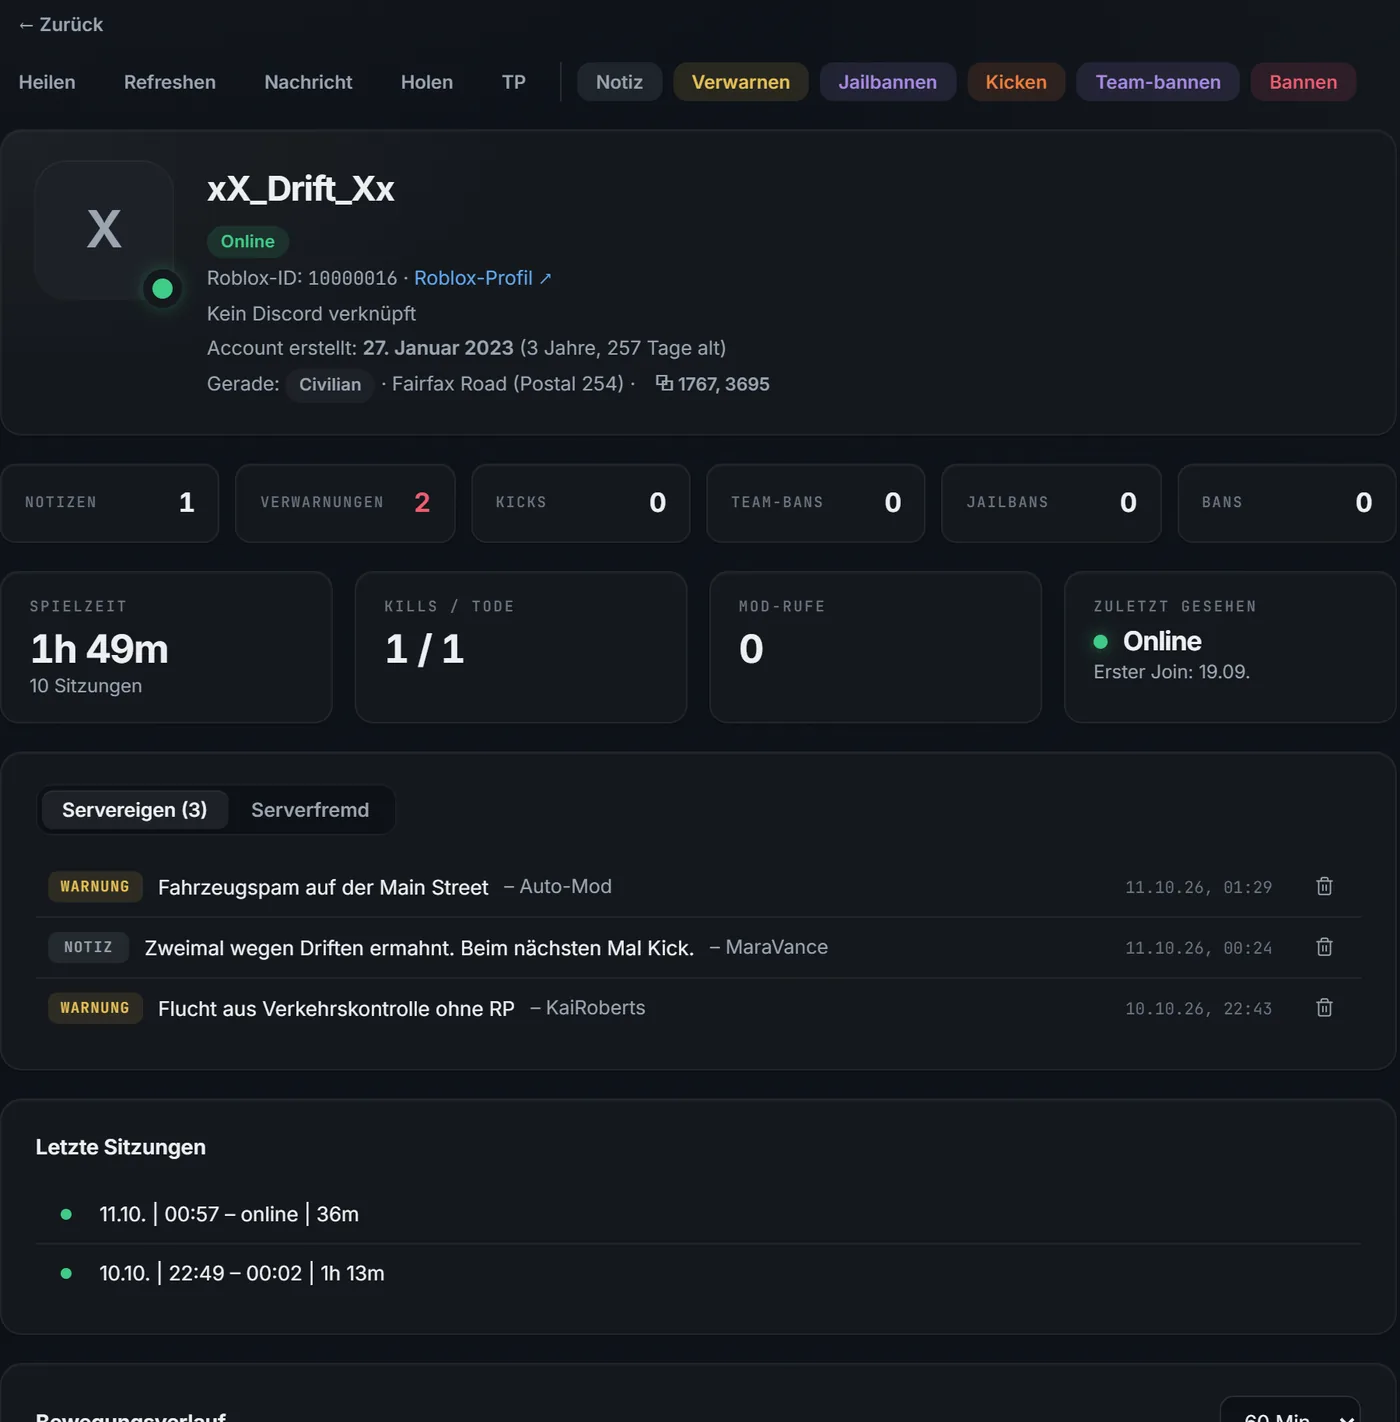The height and width of the screenshot is (1422, 1400).
Task: Click the Auto-Mod author name
Action: 566,886
